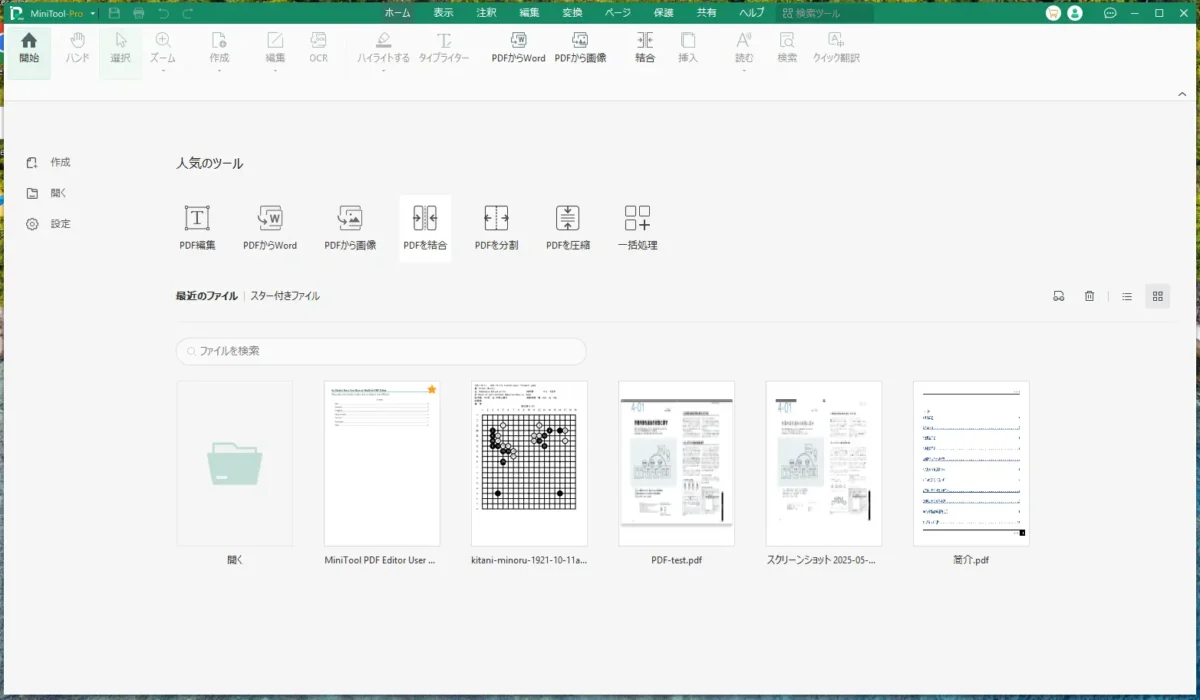Viewport: 1200px width, 700px height.
Task: Select the ハンド hand tool
Action: click(x=77, y=48)
